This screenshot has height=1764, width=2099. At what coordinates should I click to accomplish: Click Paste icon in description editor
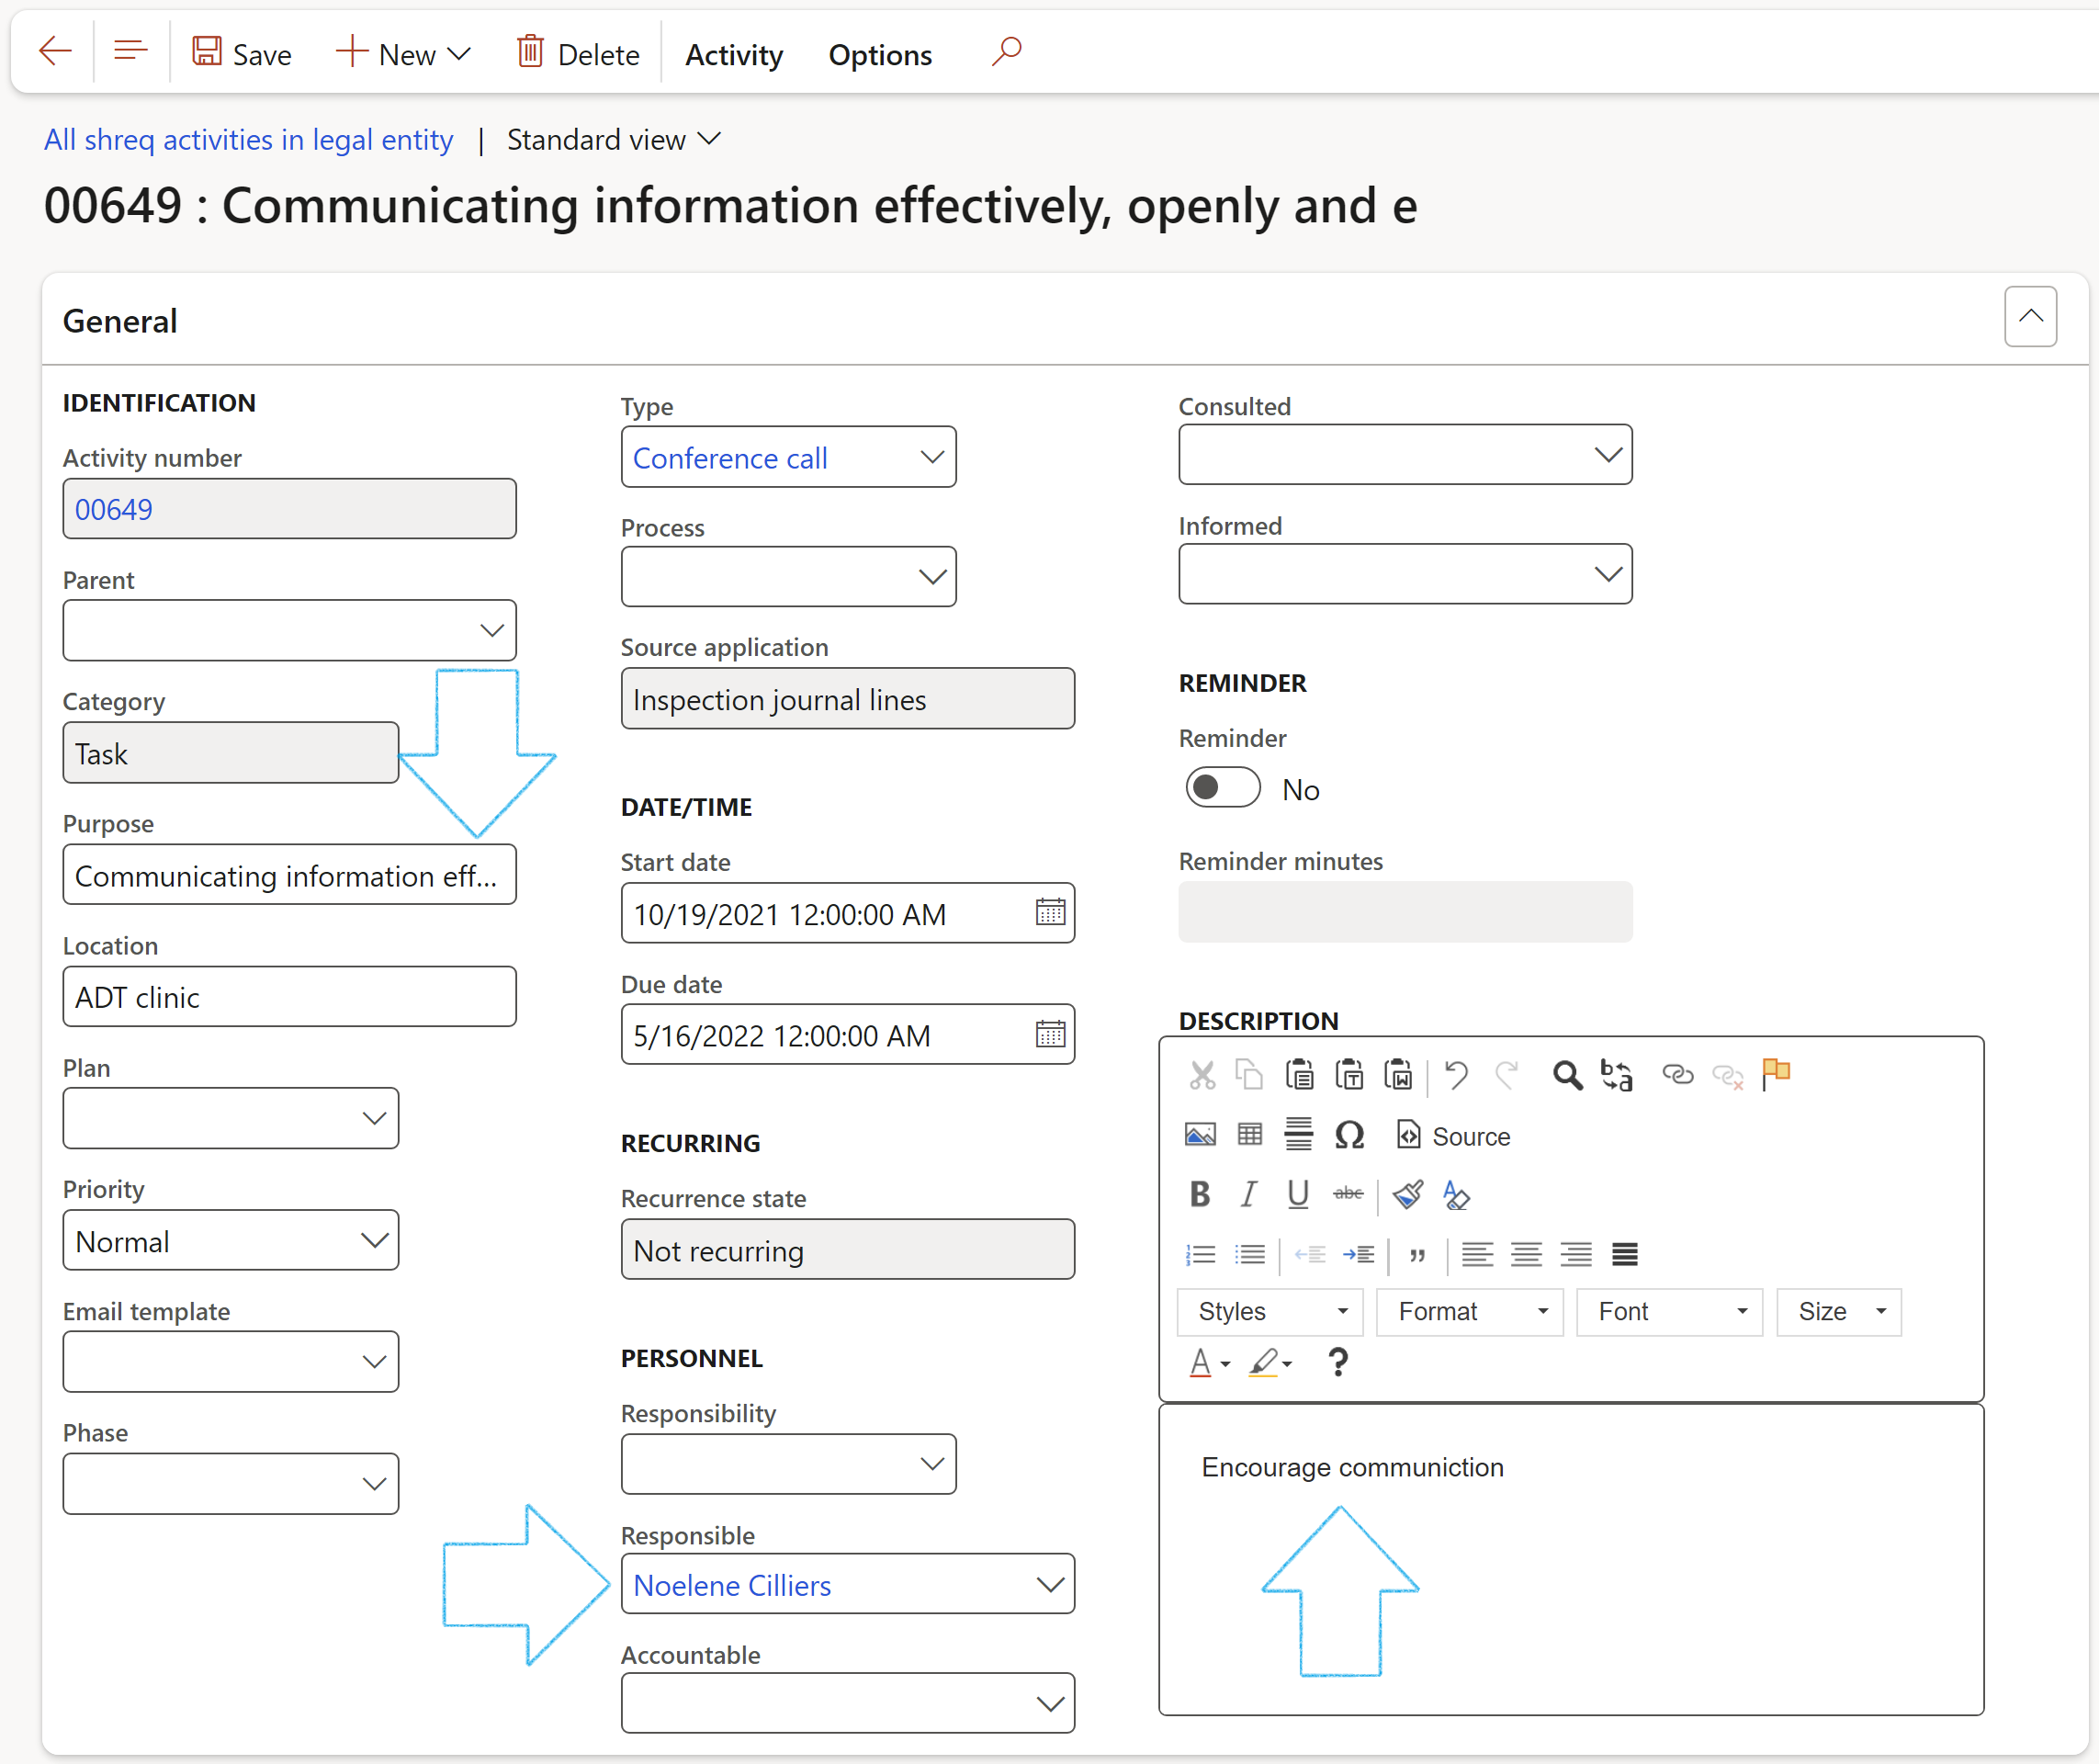click(1299, 1075)
